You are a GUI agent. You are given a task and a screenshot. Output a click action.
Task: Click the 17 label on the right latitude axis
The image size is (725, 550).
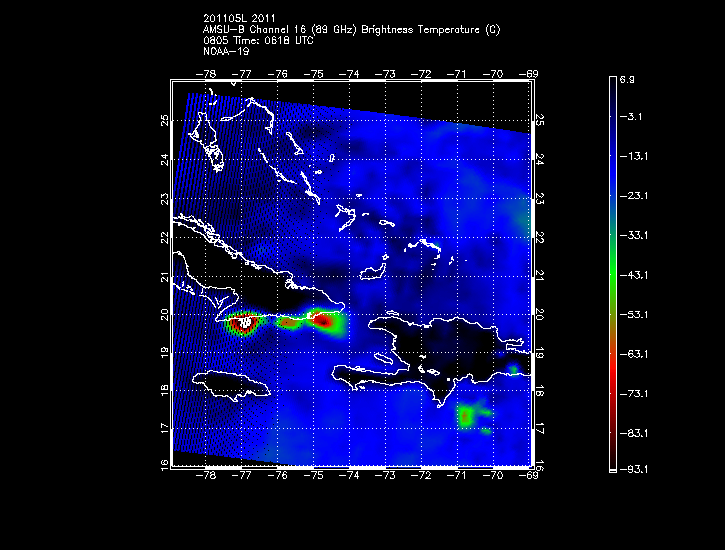[539, 429]
